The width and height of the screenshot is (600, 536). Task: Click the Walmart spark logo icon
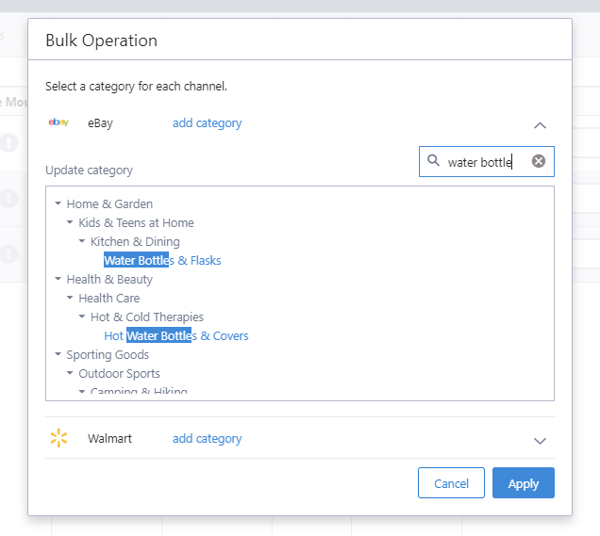point(58,439)
